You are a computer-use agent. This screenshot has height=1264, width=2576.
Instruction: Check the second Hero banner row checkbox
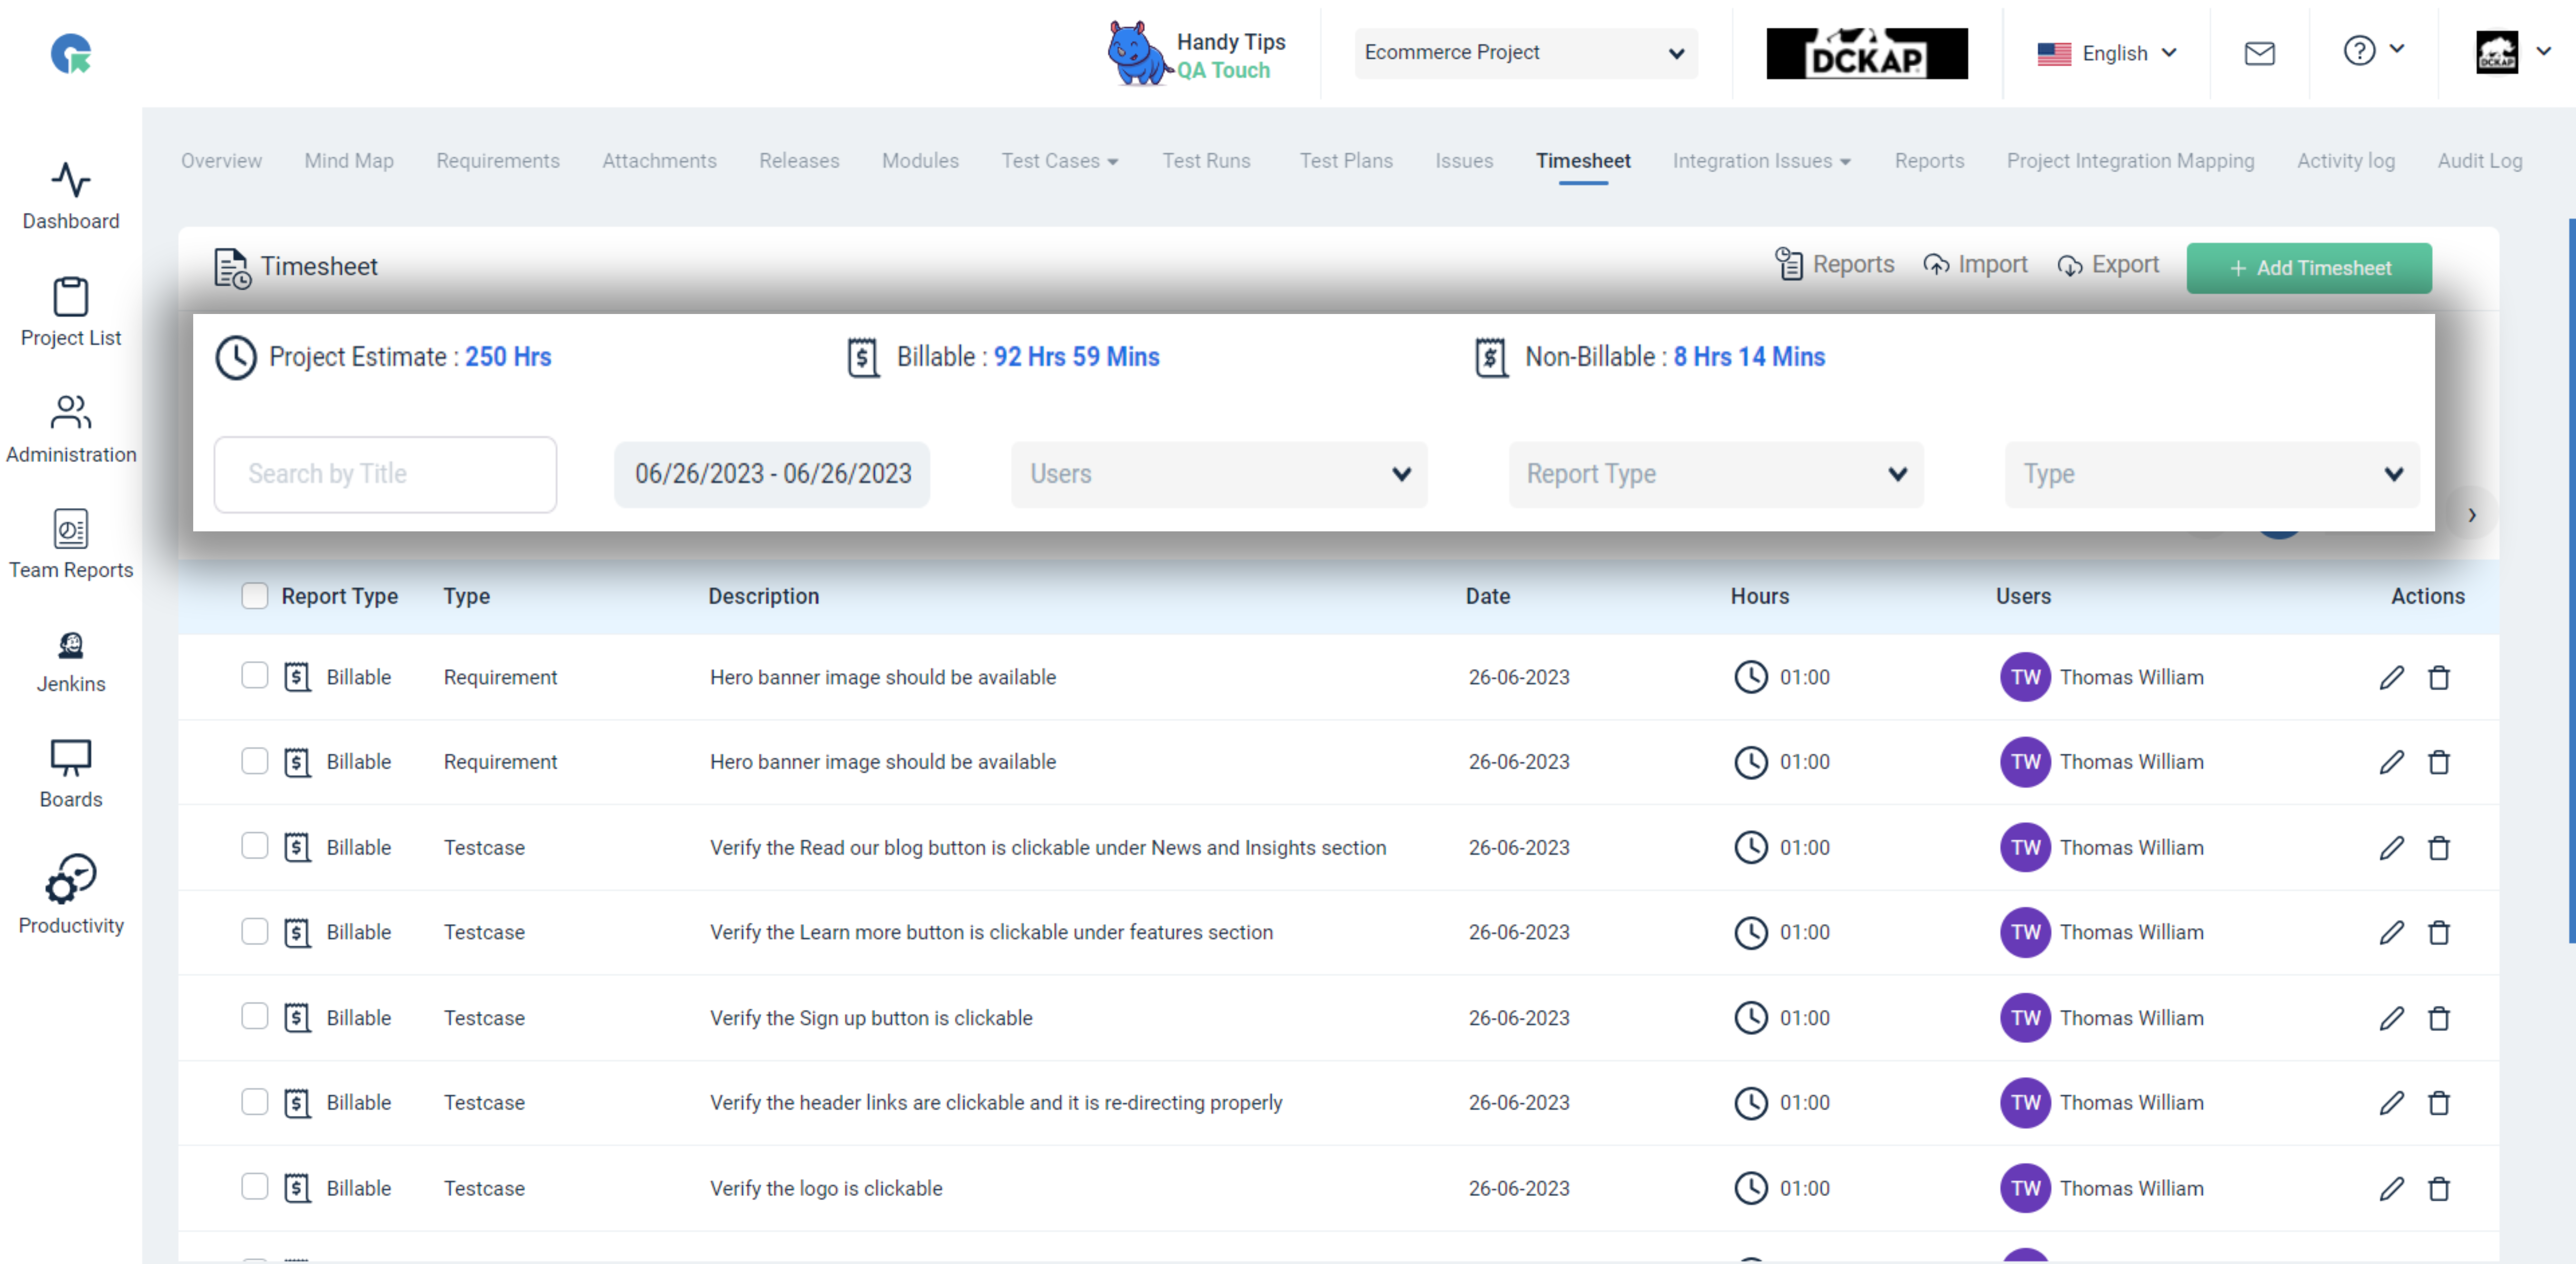point(255,761)
